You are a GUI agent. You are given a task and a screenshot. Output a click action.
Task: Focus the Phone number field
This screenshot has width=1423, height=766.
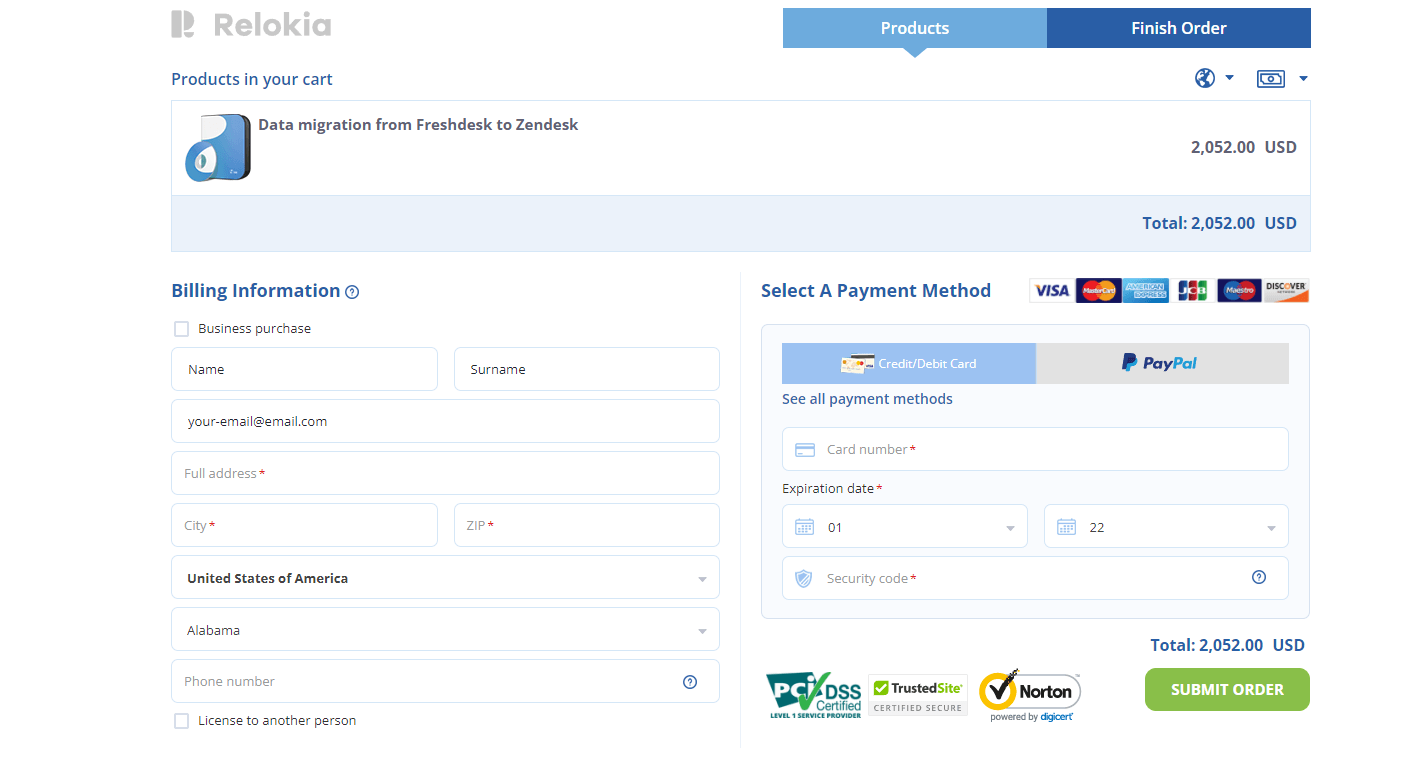pyautogui.click(x=445, y=681)
